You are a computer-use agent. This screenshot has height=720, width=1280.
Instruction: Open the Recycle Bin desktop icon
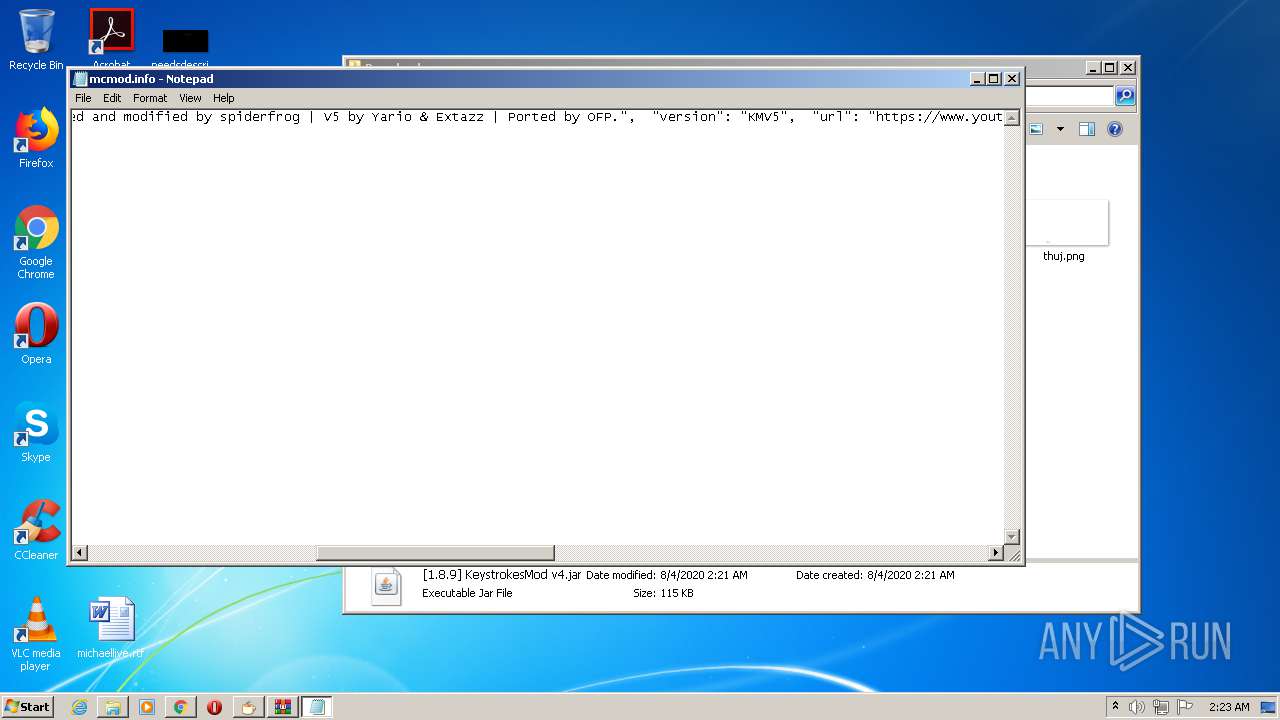36,40
